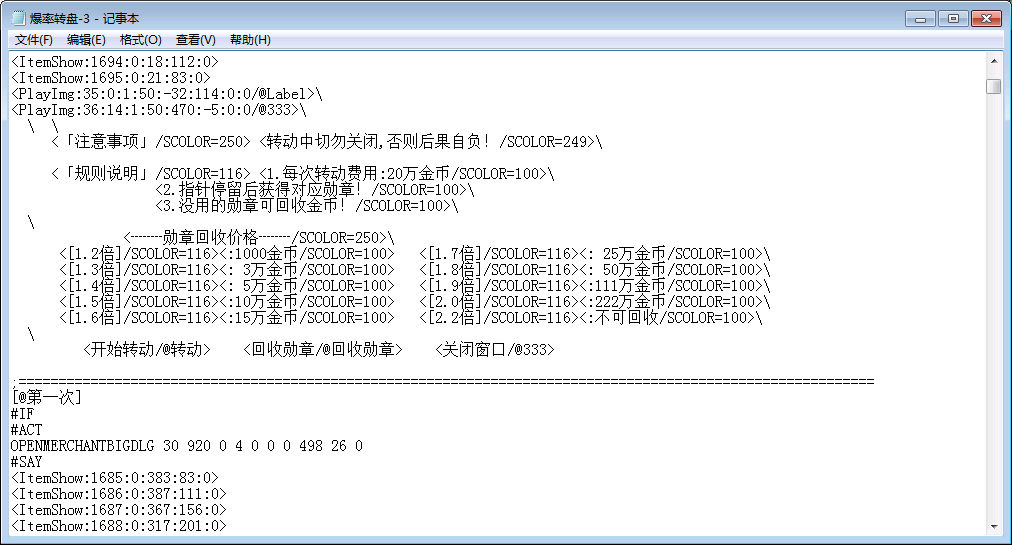Open the 文件(F) menu
Image resolution: width=1012 pixels, height=545 pixels.
[x=33, y=40]
